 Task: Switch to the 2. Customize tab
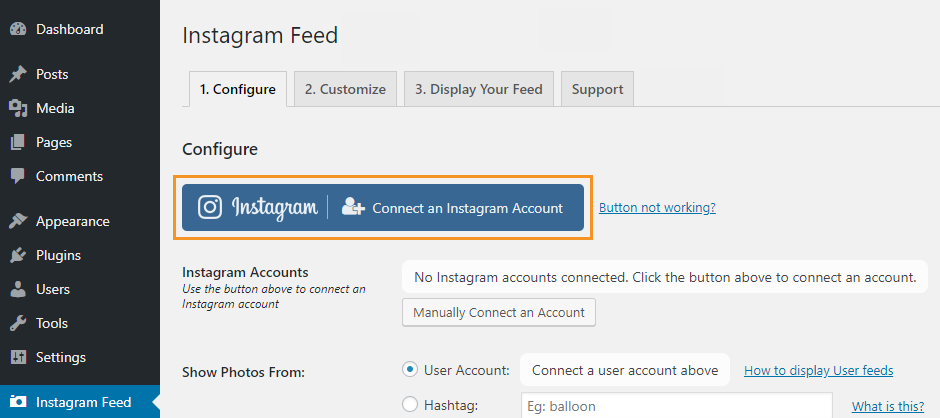pos(345,89)
